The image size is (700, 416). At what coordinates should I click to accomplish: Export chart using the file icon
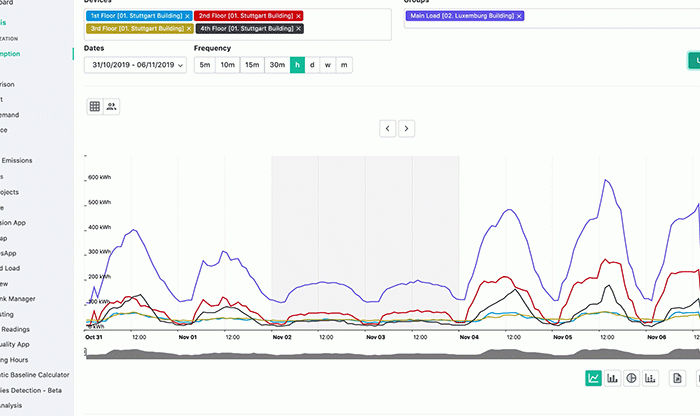677,378
